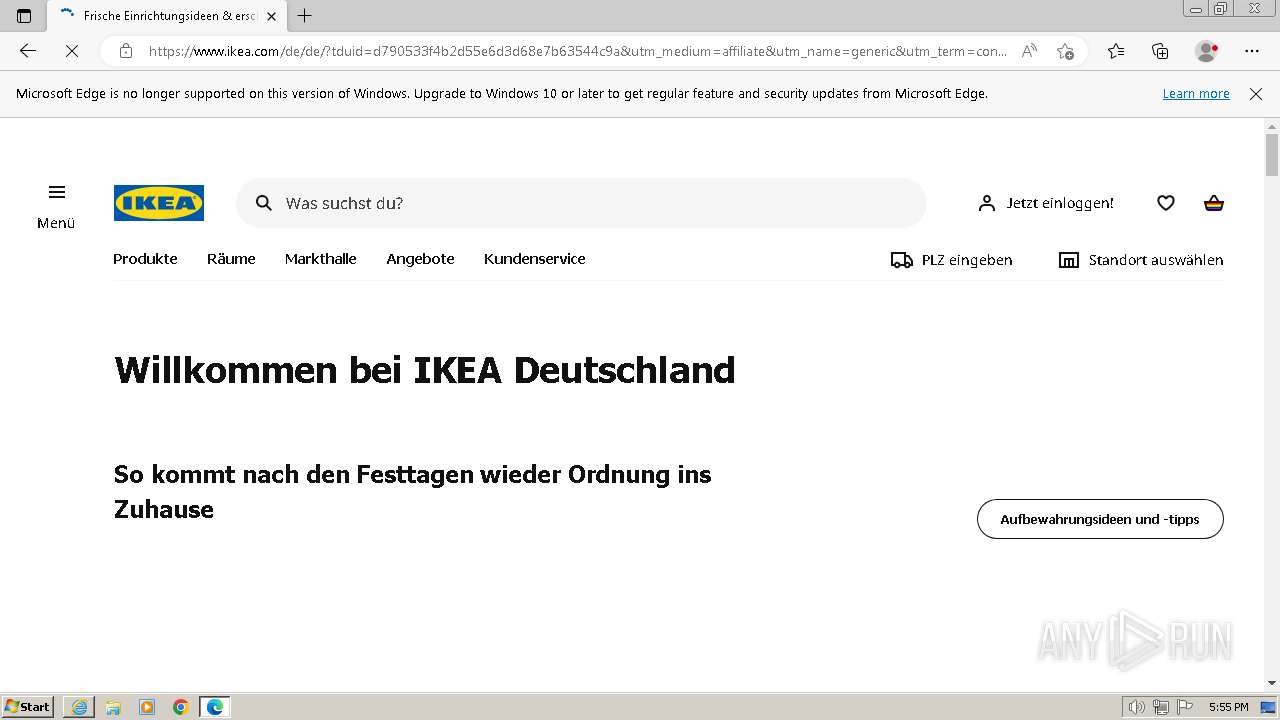Image resolution: width=1280 pixels, height=720 pixels.
Task: Open the Räume menu
Action: [231, 259]
